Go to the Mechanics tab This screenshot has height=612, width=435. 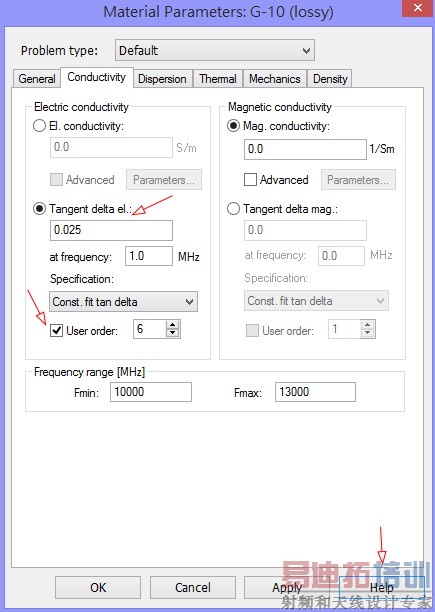pyautogui.click(x=275, y=78)
